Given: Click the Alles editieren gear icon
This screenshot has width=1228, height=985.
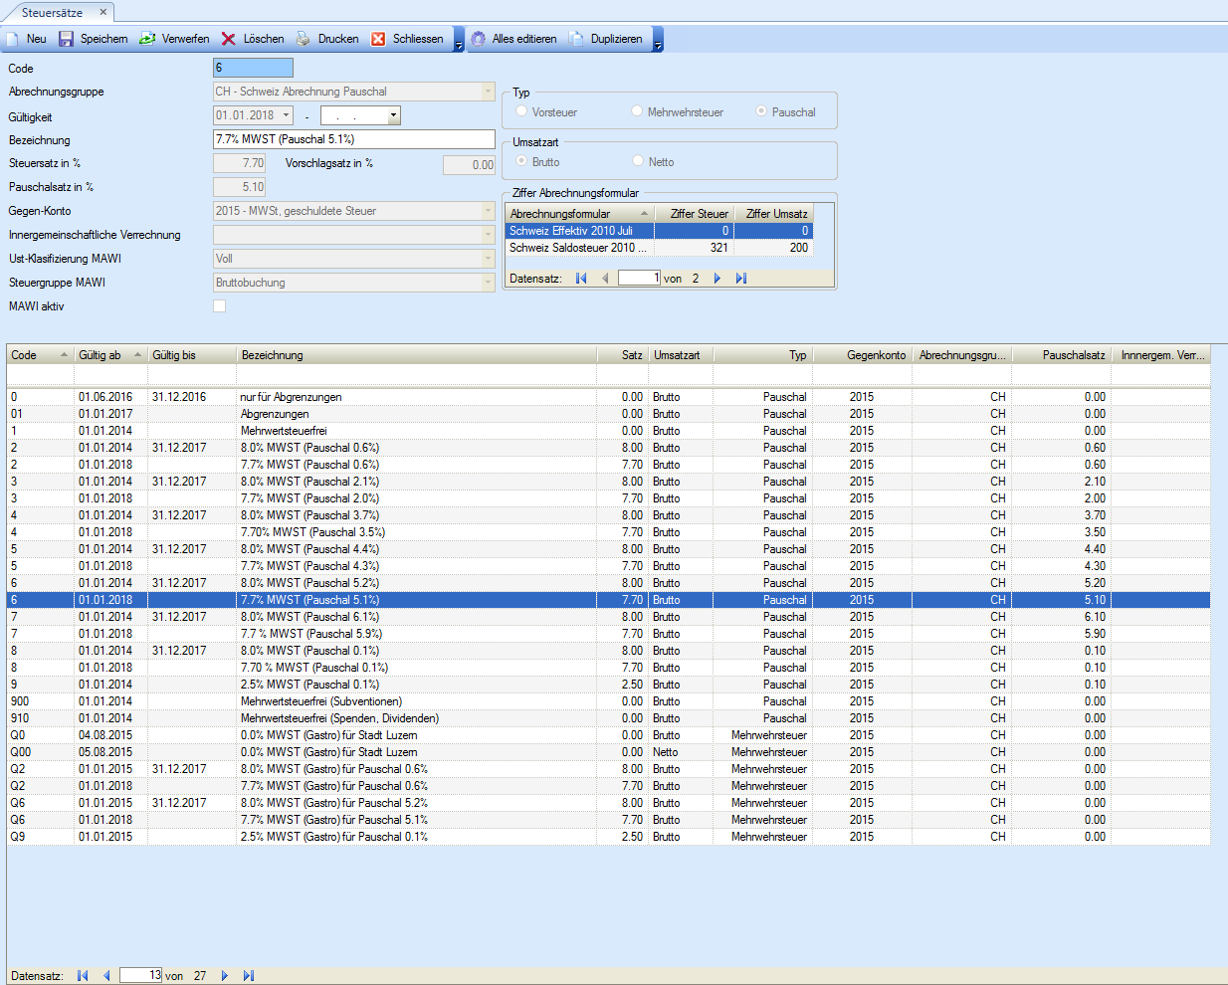Looking at the screenshot, I should (x=478, y=39).
